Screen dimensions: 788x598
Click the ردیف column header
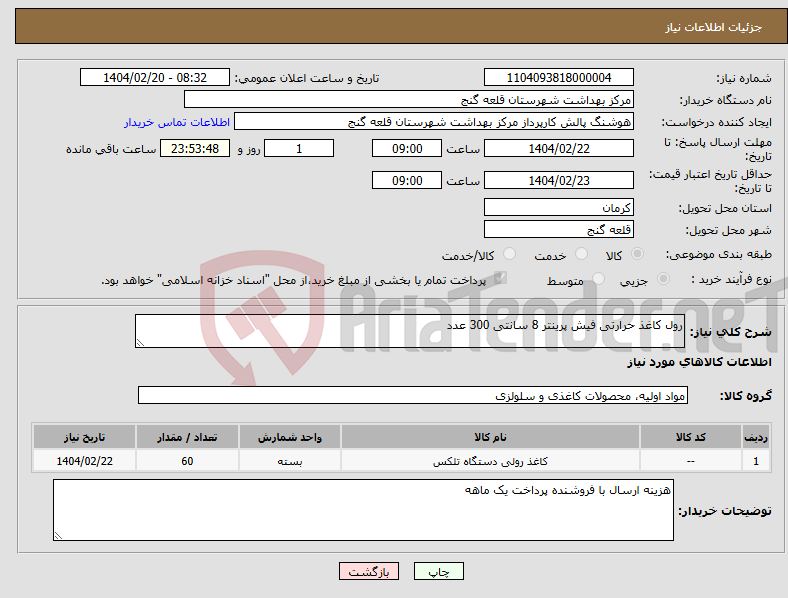coord(756,437)
